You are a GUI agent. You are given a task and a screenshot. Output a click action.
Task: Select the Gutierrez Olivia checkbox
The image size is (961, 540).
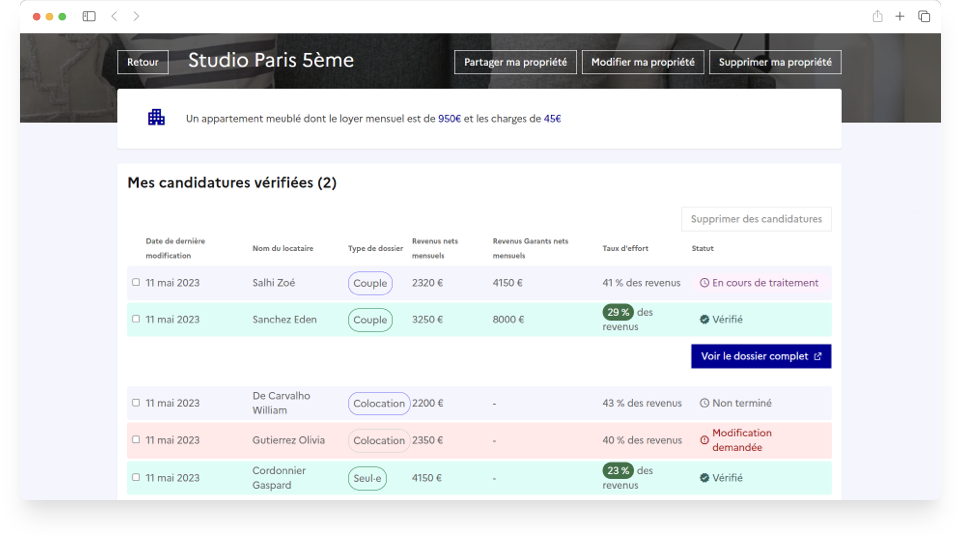136,439
